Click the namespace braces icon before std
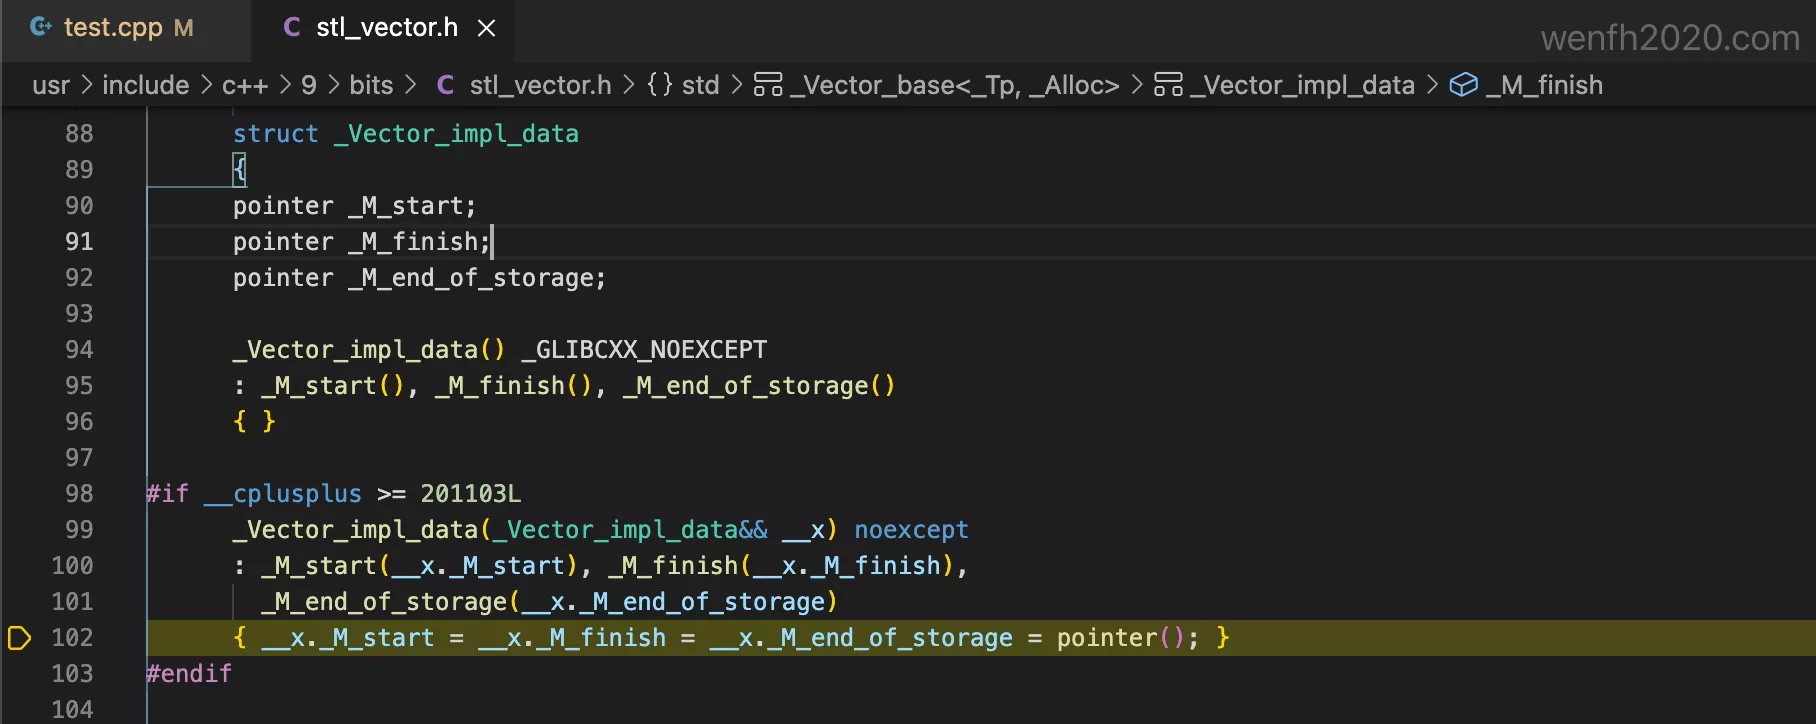This screenshot has width=1816, height=724. (x=660, y=85)
